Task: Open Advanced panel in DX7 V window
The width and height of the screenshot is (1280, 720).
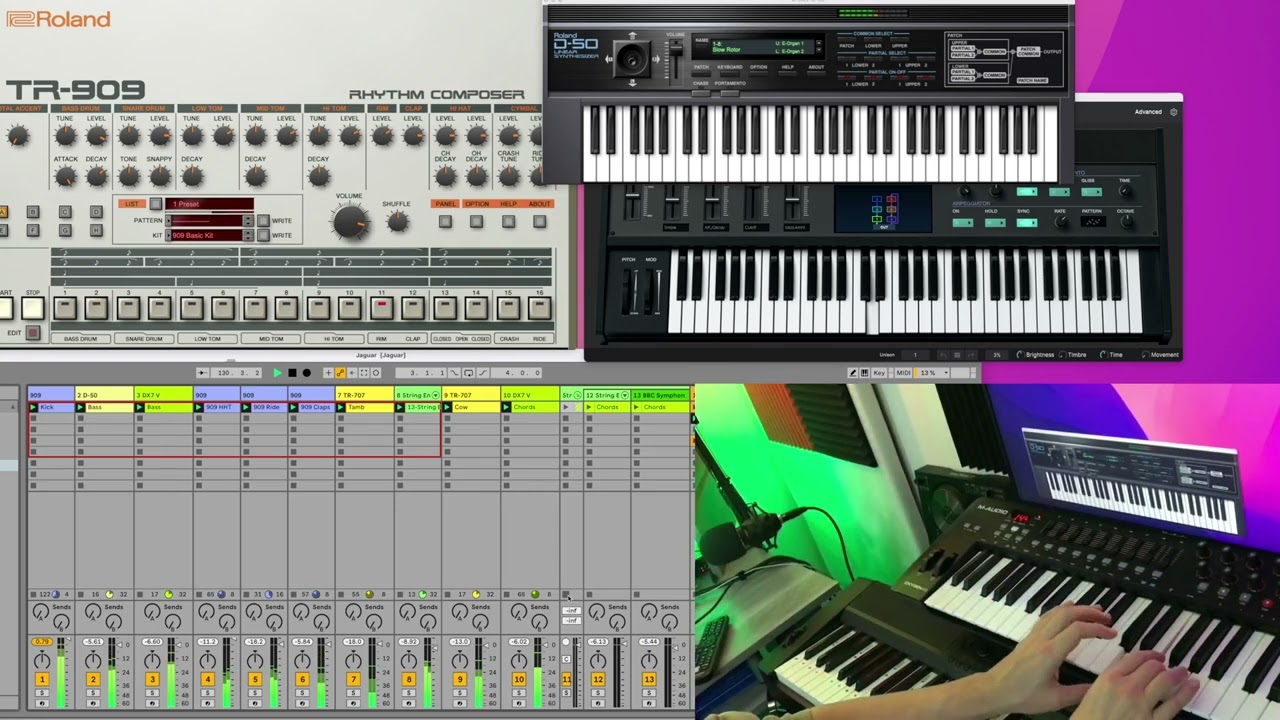Action: coord(1148,112)
